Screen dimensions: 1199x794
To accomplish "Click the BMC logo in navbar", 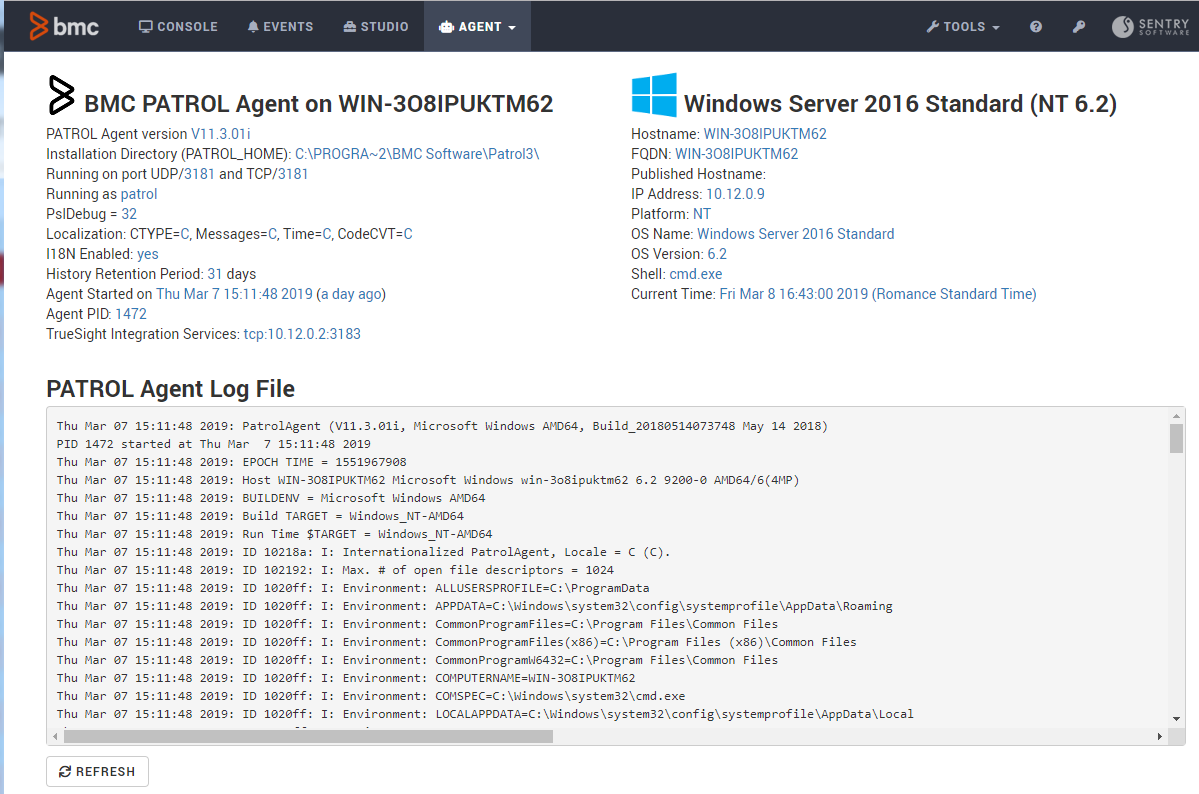I will [x=64, y=26].
